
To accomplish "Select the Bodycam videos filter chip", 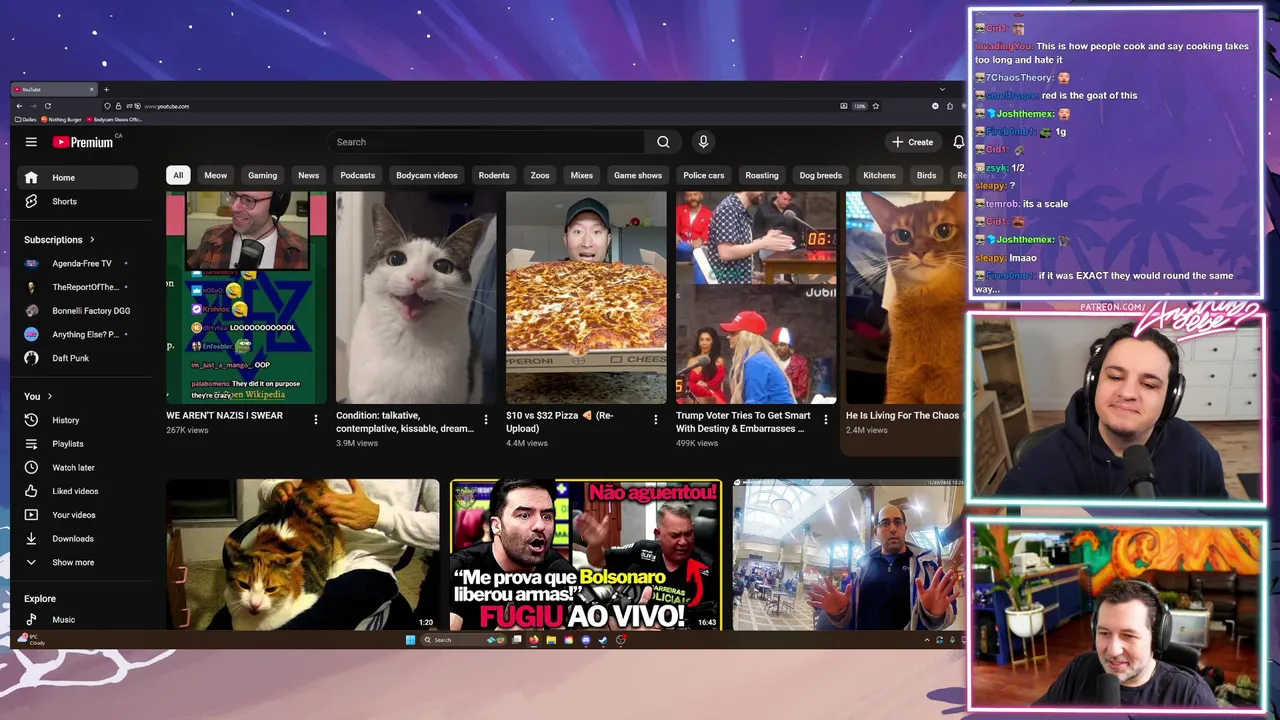I will pos(427,175).
